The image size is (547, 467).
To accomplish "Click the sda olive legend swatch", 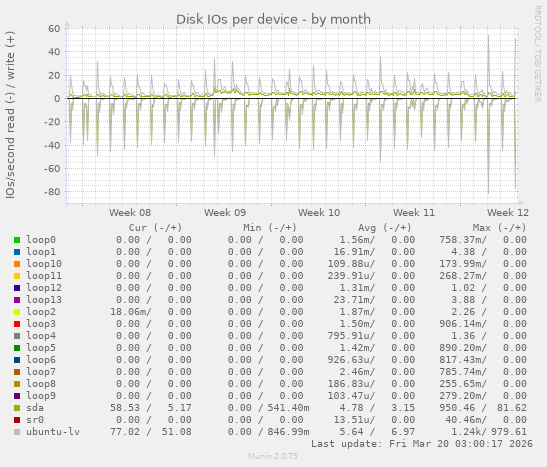I will 17,408.
